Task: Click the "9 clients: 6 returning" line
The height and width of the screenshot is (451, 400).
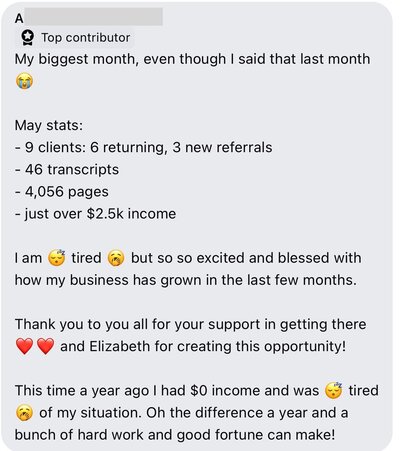Action: pos(144,147)
